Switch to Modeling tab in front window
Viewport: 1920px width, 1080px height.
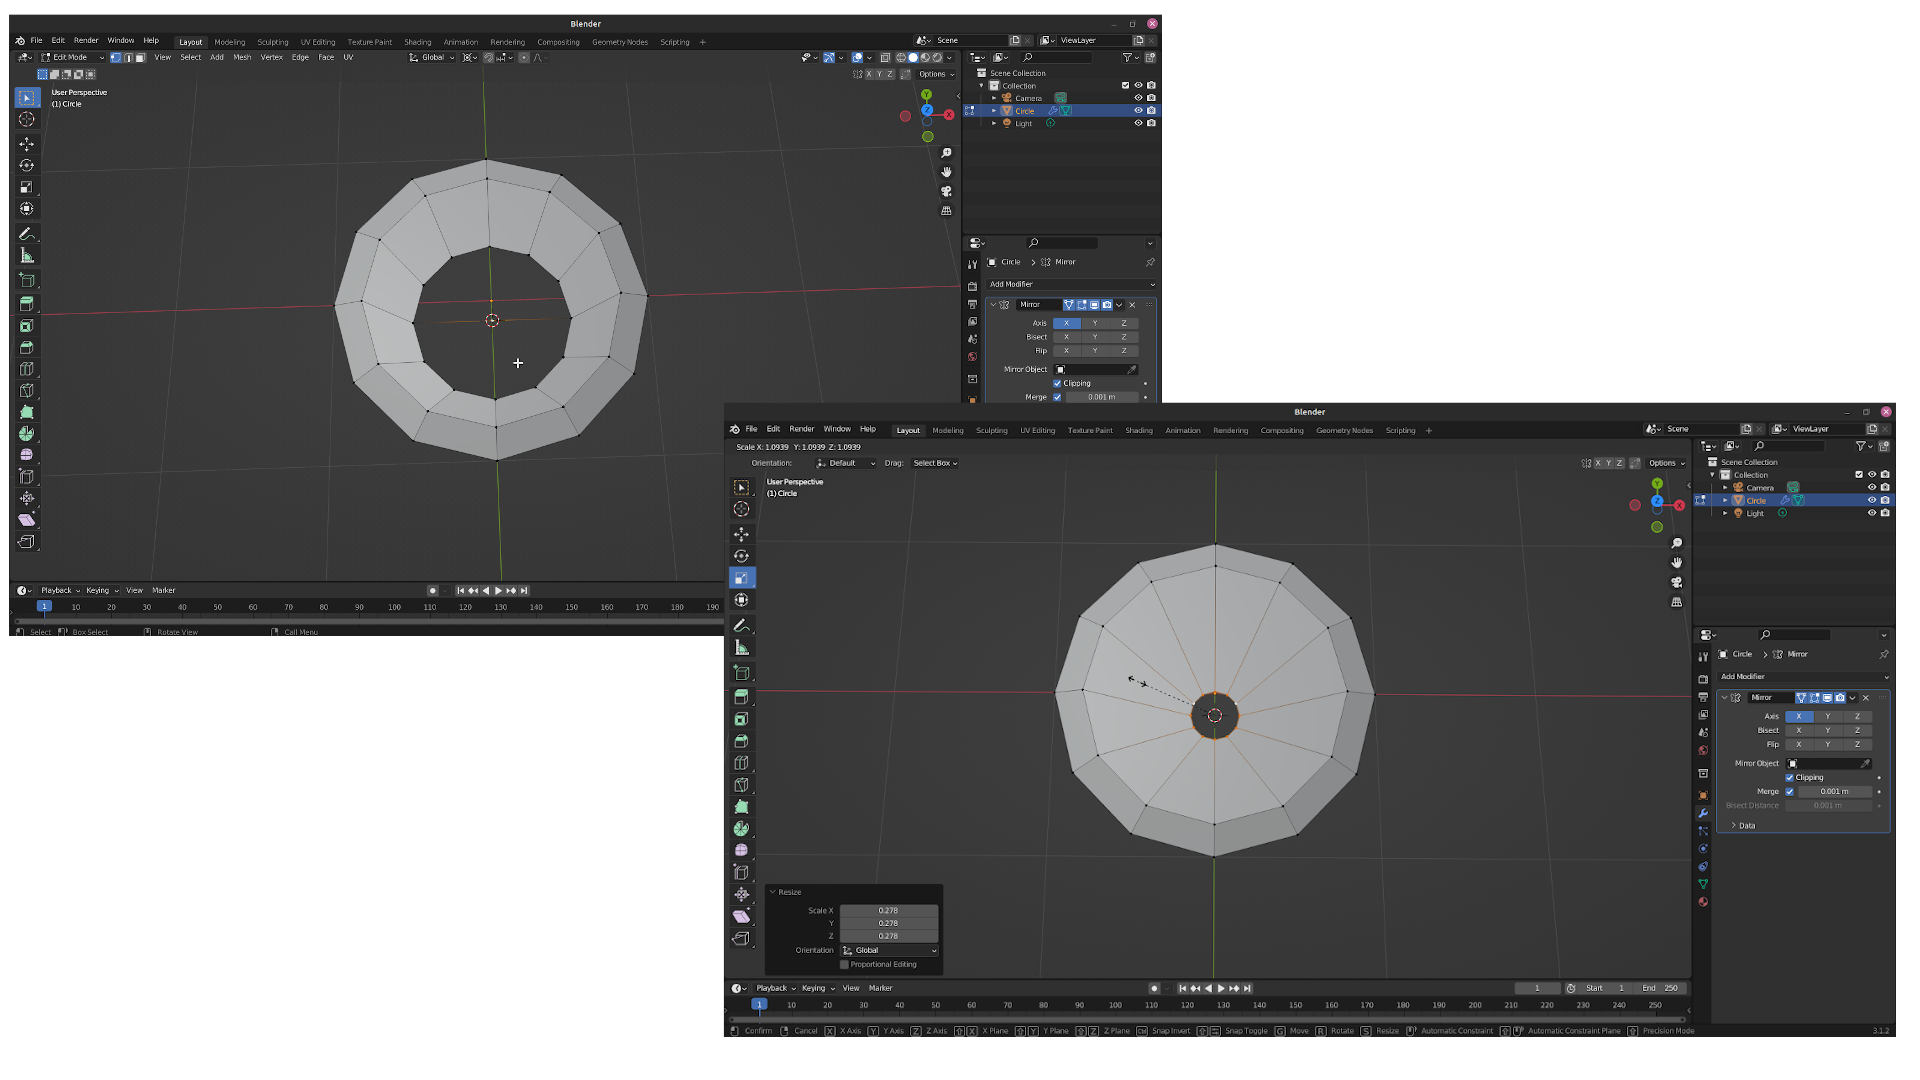tap(948, 431)
